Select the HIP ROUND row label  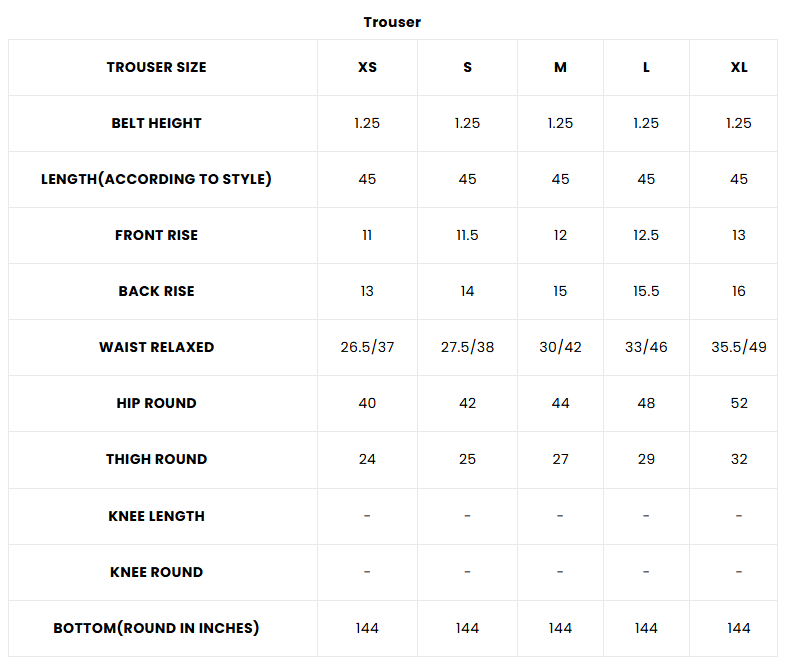pyautogui.click(x=156, y=403)
